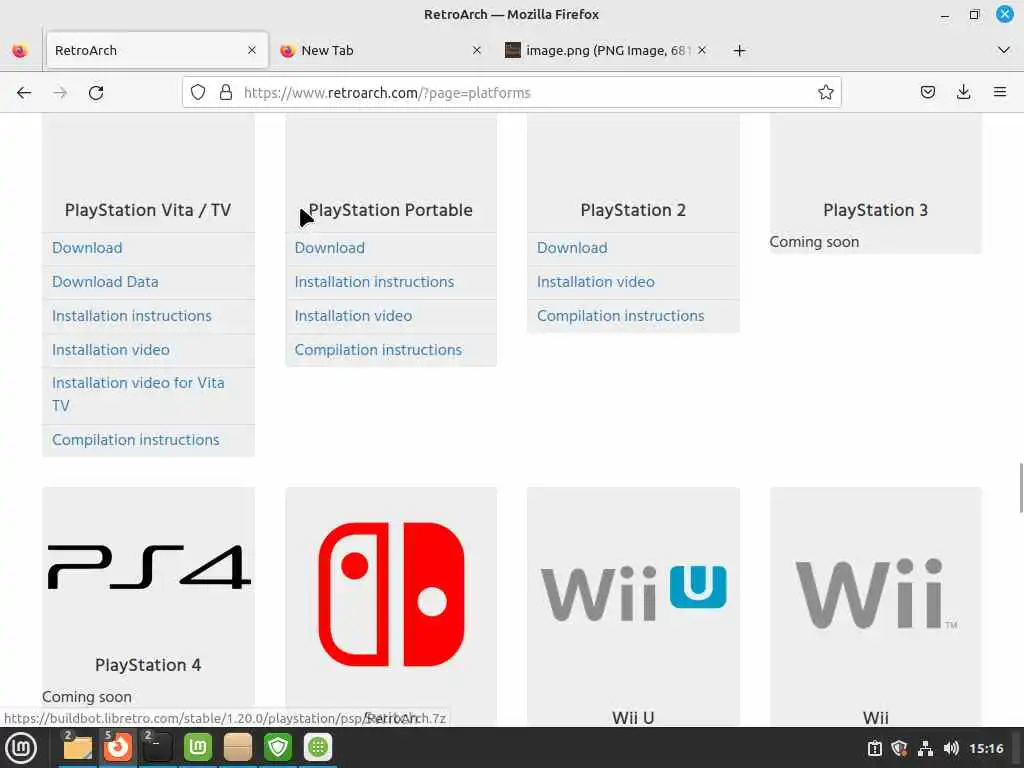Open Download Data link for Vita
Image resolution: width=1024 pixels, height=768 pixels.
(105, 282)
